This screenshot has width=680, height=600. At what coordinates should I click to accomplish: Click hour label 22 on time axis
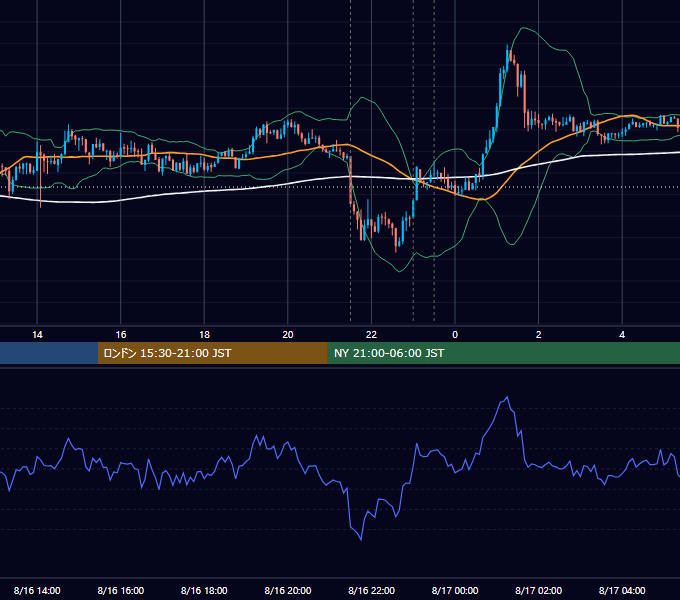pyautogui.click(x=371, y=335)
